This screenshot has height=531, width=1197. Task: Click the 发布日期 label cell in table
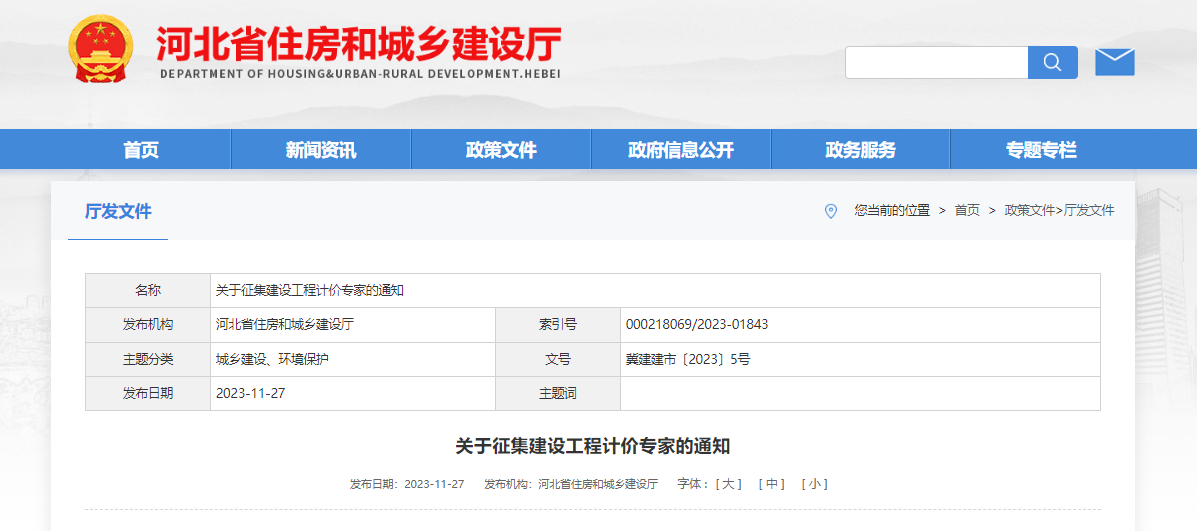pyautogui.click(x=148, y=394)
